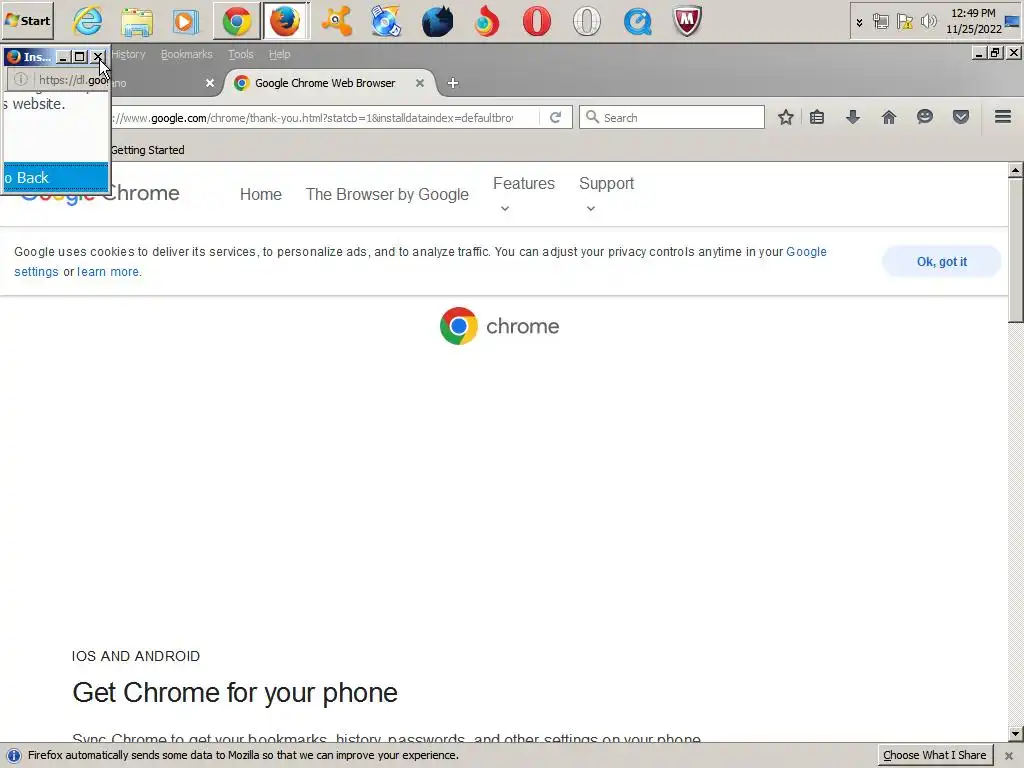Click the vertical scrollbar thumb
The height and width of the screenshot is (768, 1024).
pyautogui.click(x=1015, y=251)
